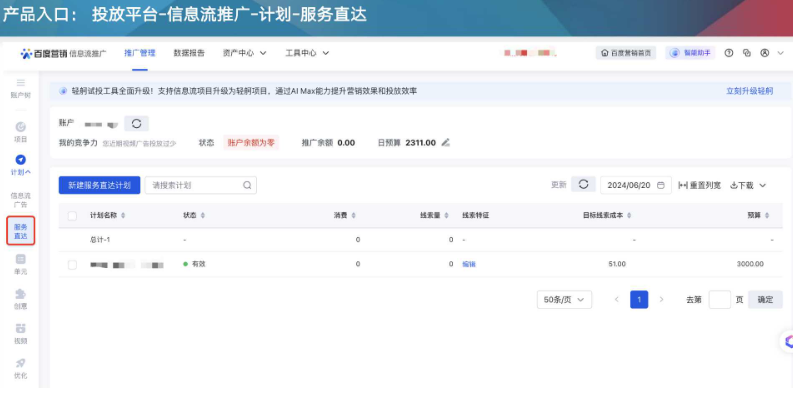
Task: Collapse the 计划 sidebar section
Action: click(21, 165)
